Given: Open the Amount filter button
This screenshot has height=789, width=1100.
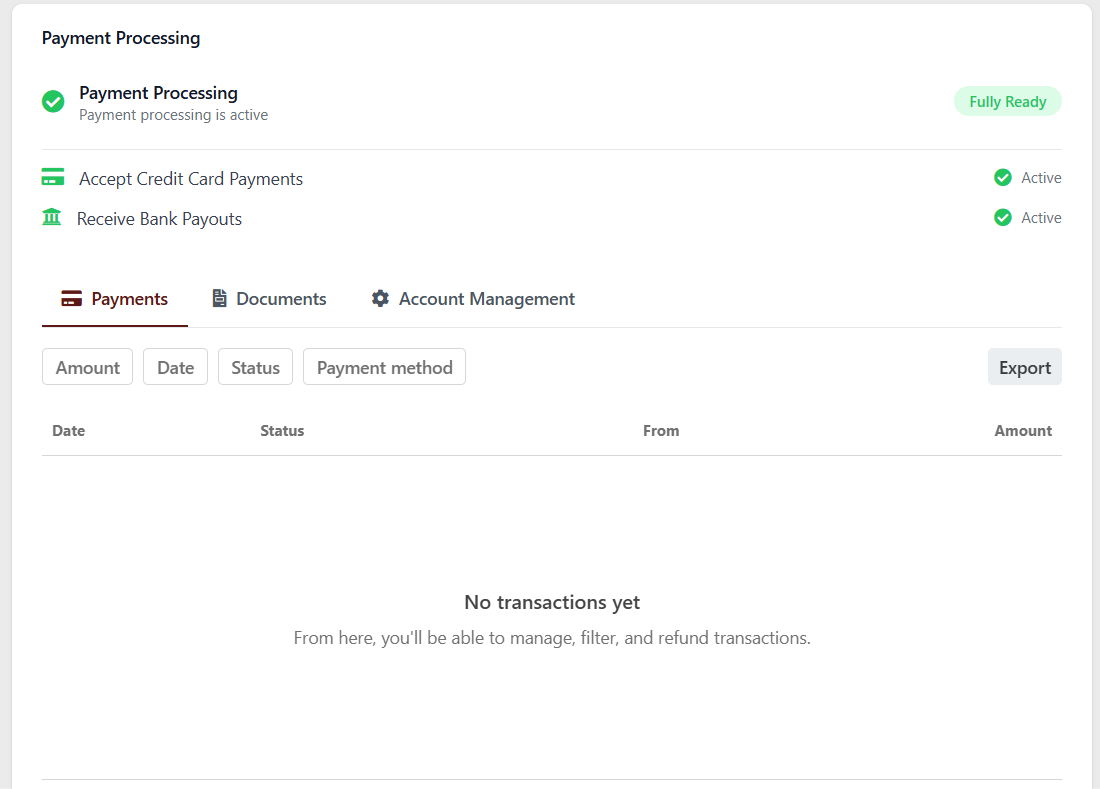Looking at the screenshot, I should tap(87, 367).
